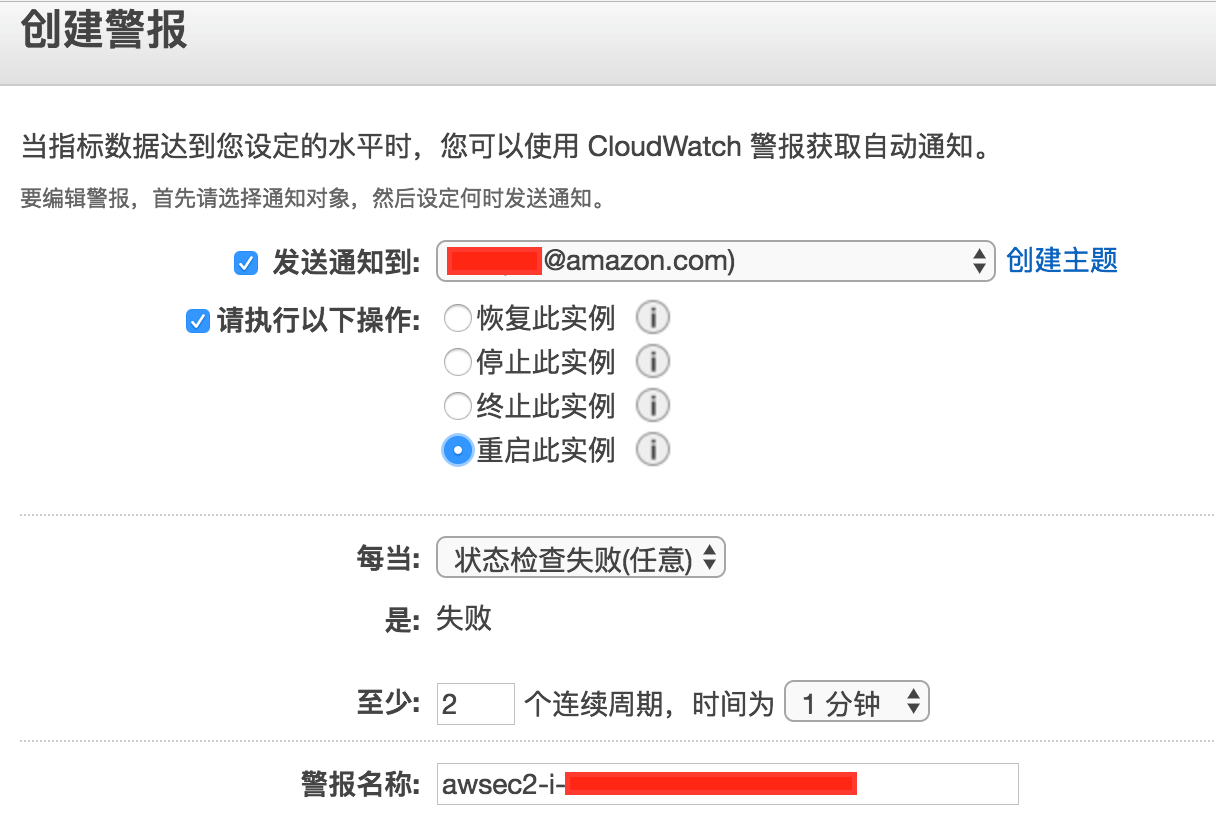1216x836 pixels.
Task: Open the notification email topic dropdown
Action: (715, 262)
